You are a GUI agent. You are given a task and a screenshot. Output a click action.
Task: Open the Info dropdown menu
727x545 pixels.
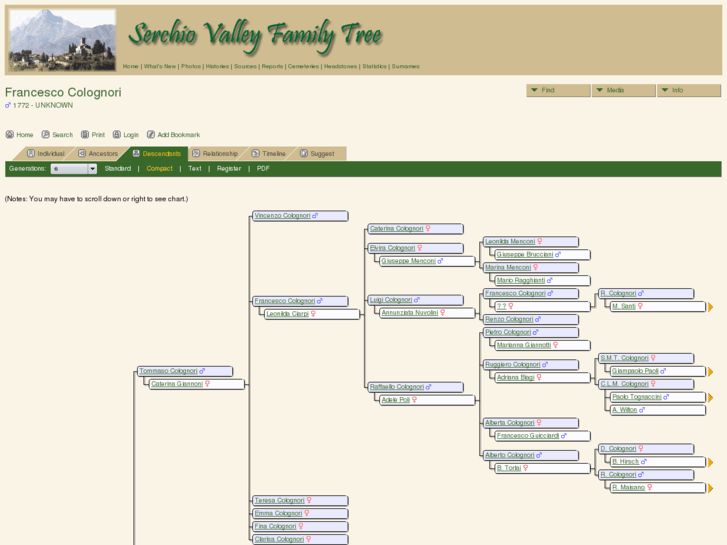coord(689,90)
